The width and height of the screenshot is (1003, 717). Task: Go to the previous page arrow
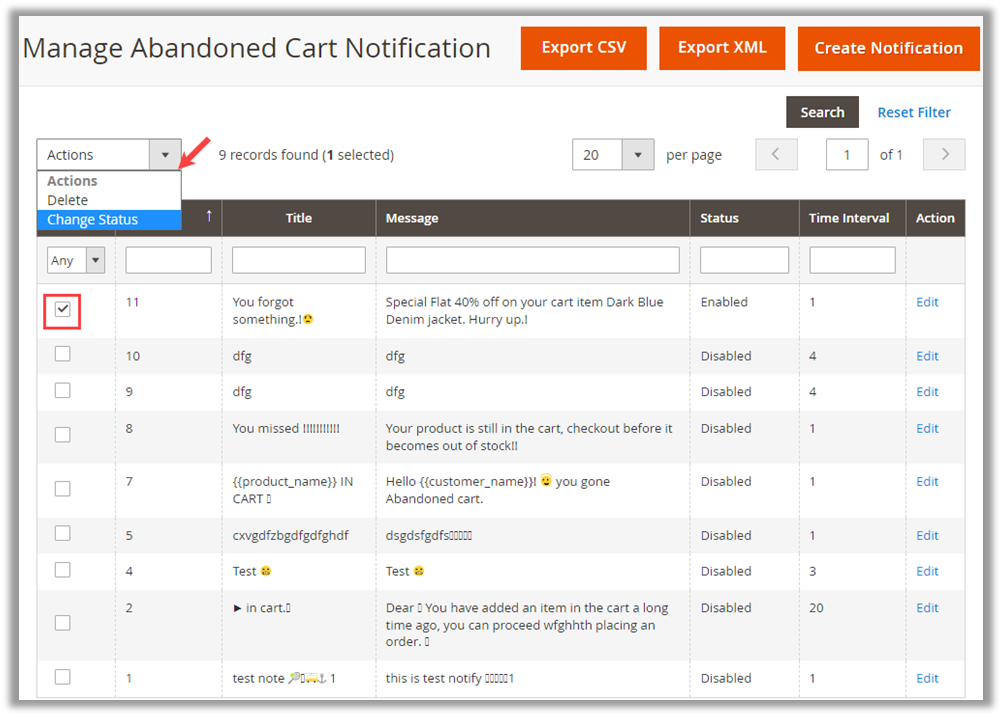point(776,155)
